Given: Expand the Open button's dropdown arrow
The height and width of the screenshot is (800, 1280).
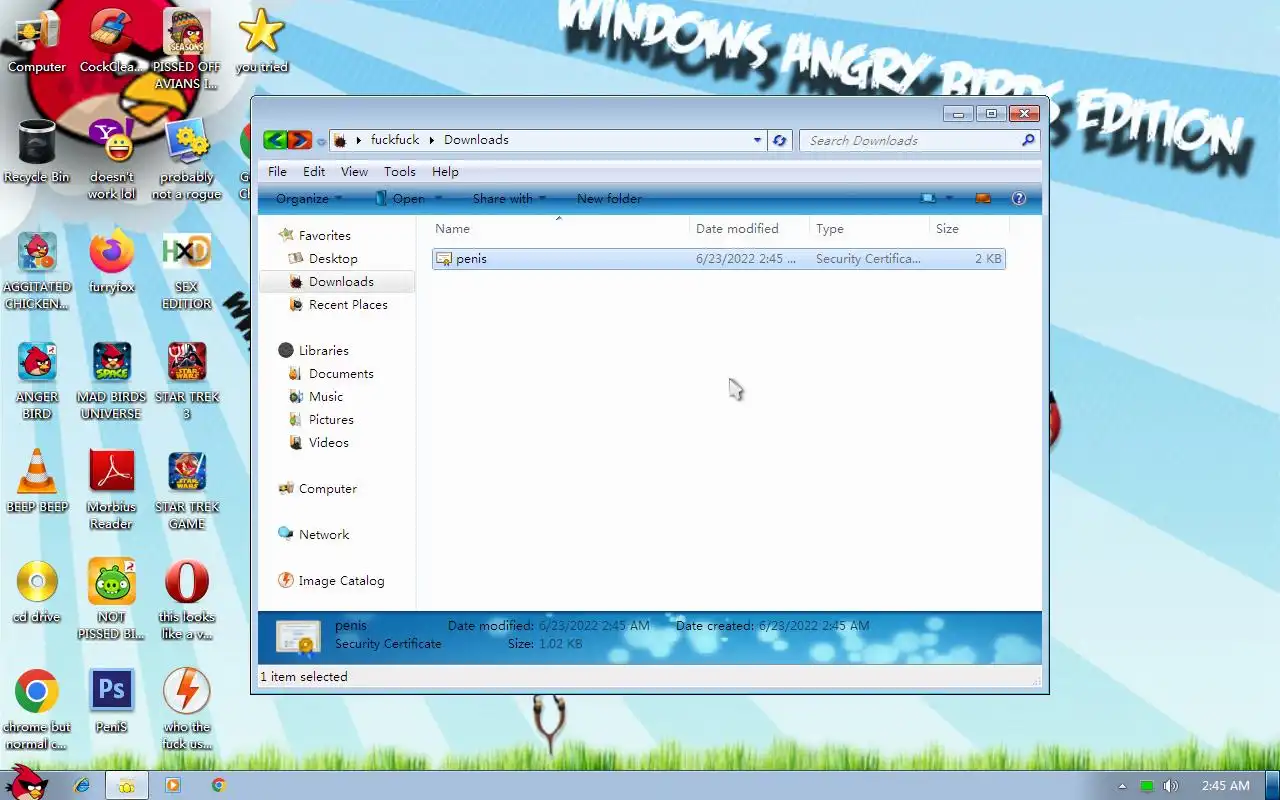Looking at the screenshot, I should 438,198.
